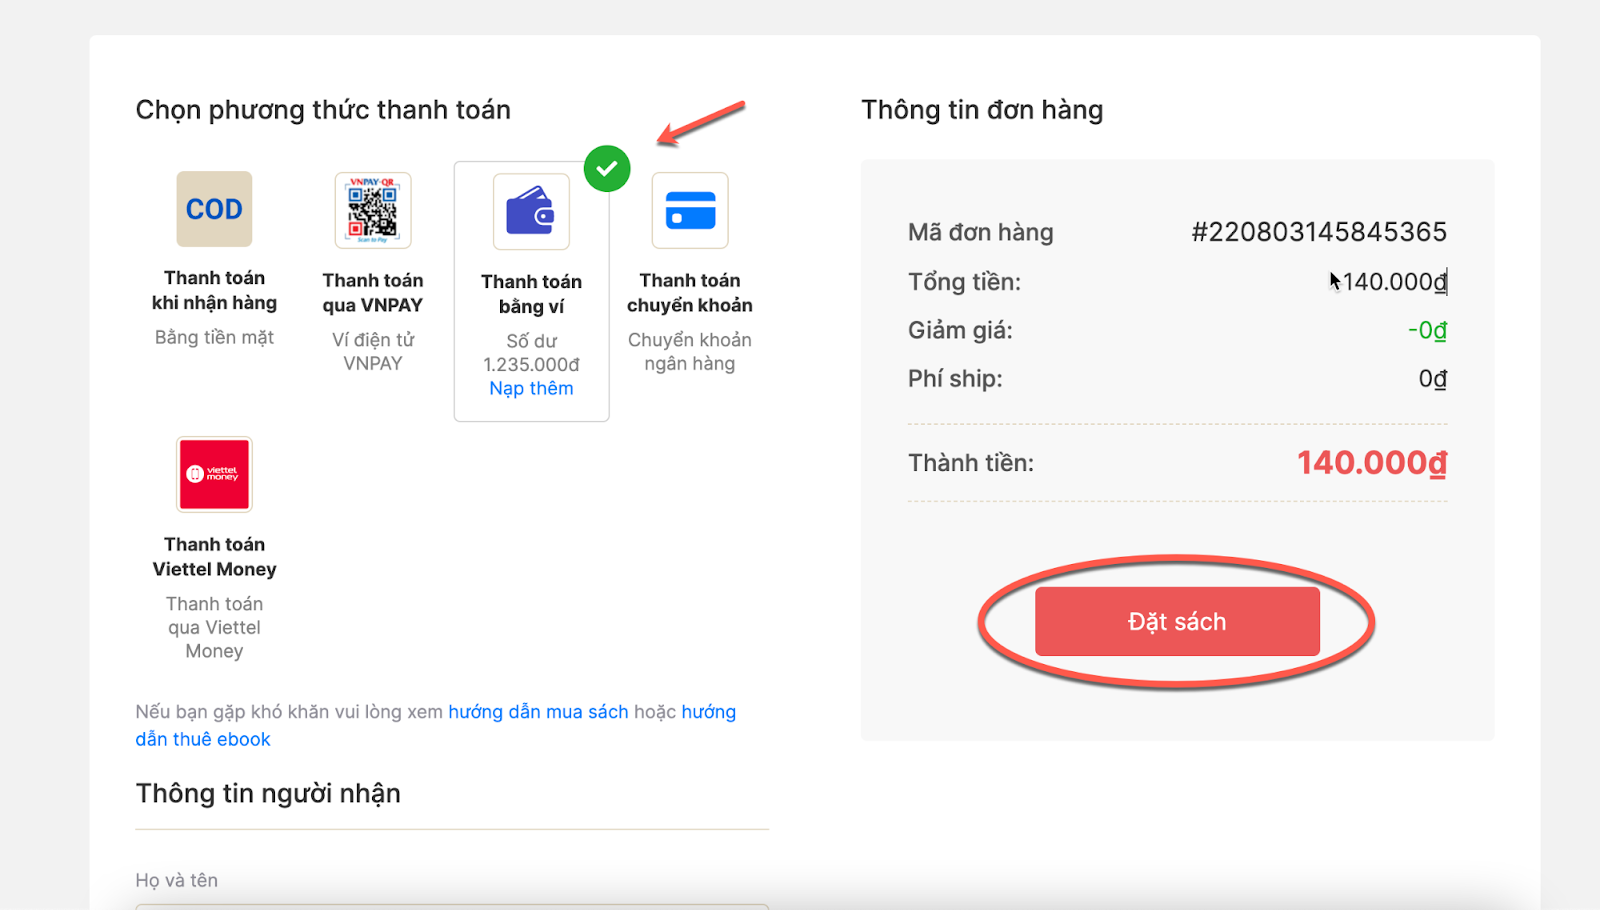Click the 'Họ và tên' input field
1600x910 pixels.
click(452, 906)
